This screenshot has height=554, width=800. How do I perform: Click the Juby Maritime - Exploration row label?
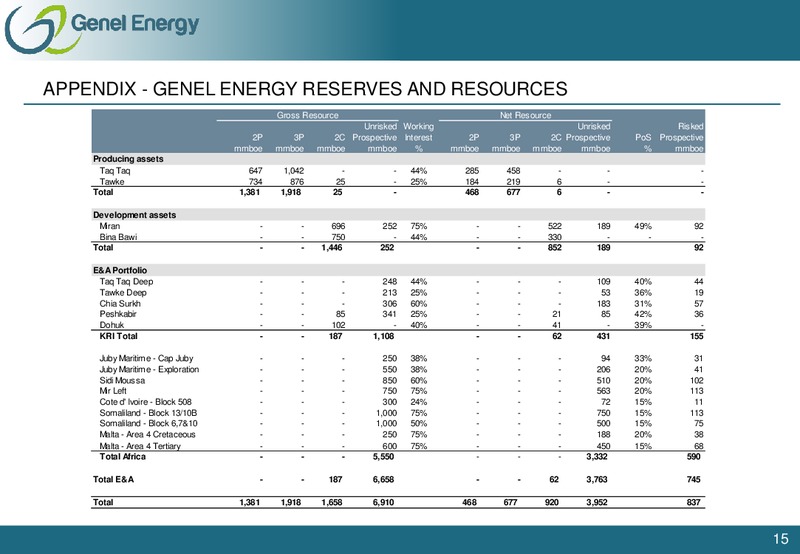pos(149,369)
